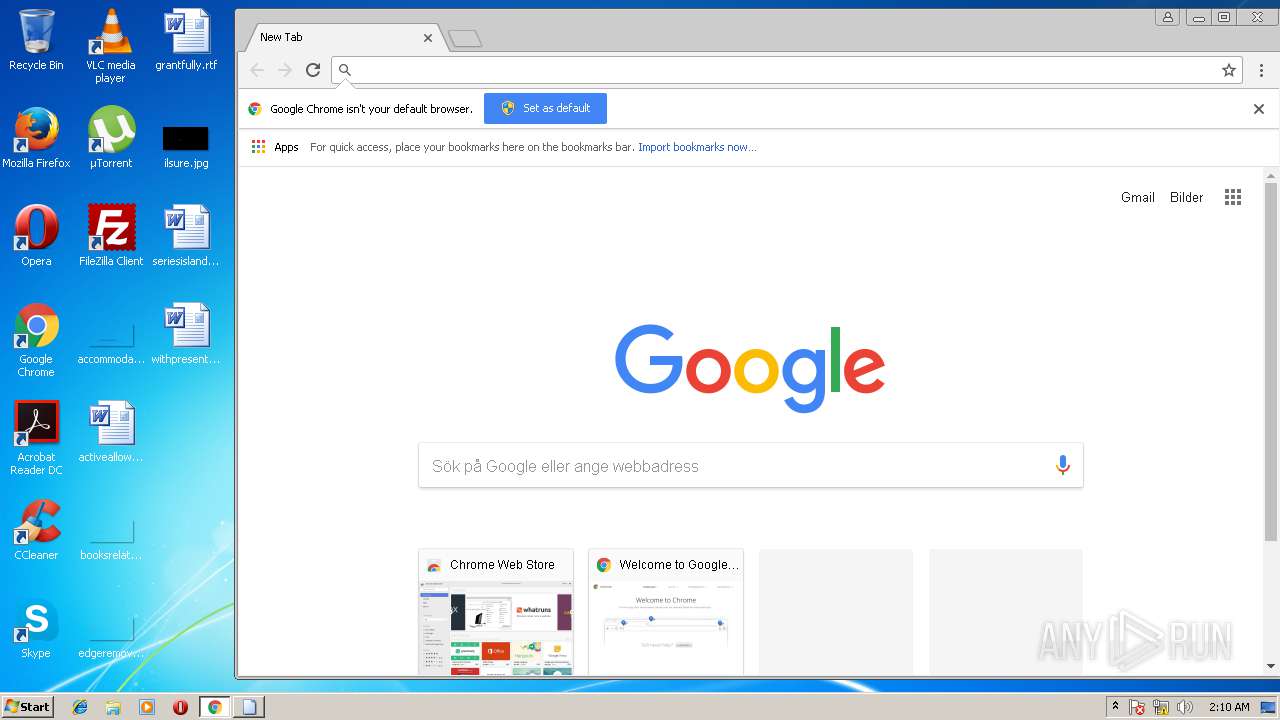1280x720 pixels.
Task: Open Opera from the taskbar
Action: 180,707
